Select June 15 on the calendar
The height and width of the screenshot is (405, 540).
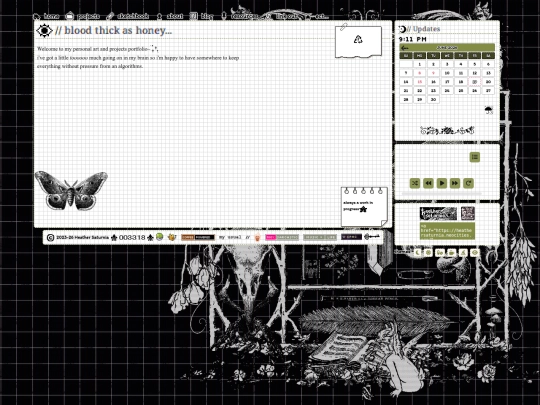coord(419,82)
